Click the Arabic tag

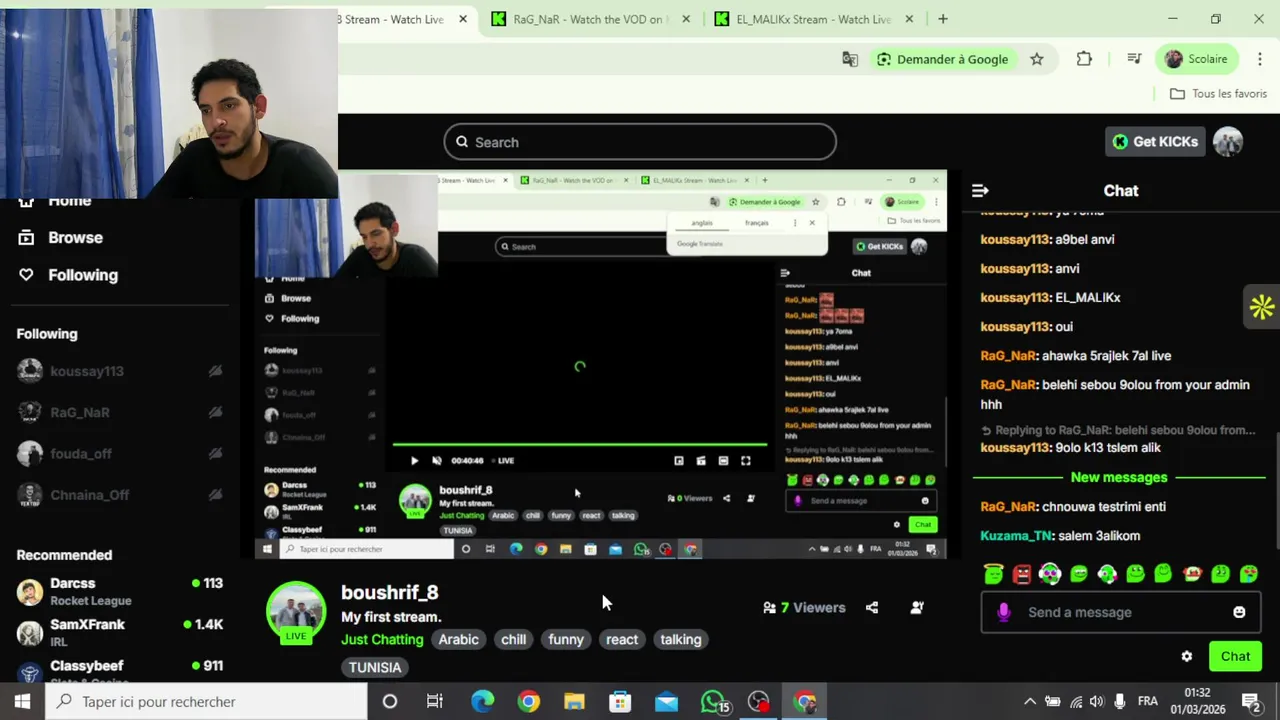pyautogui.click(x=459, y=639)
